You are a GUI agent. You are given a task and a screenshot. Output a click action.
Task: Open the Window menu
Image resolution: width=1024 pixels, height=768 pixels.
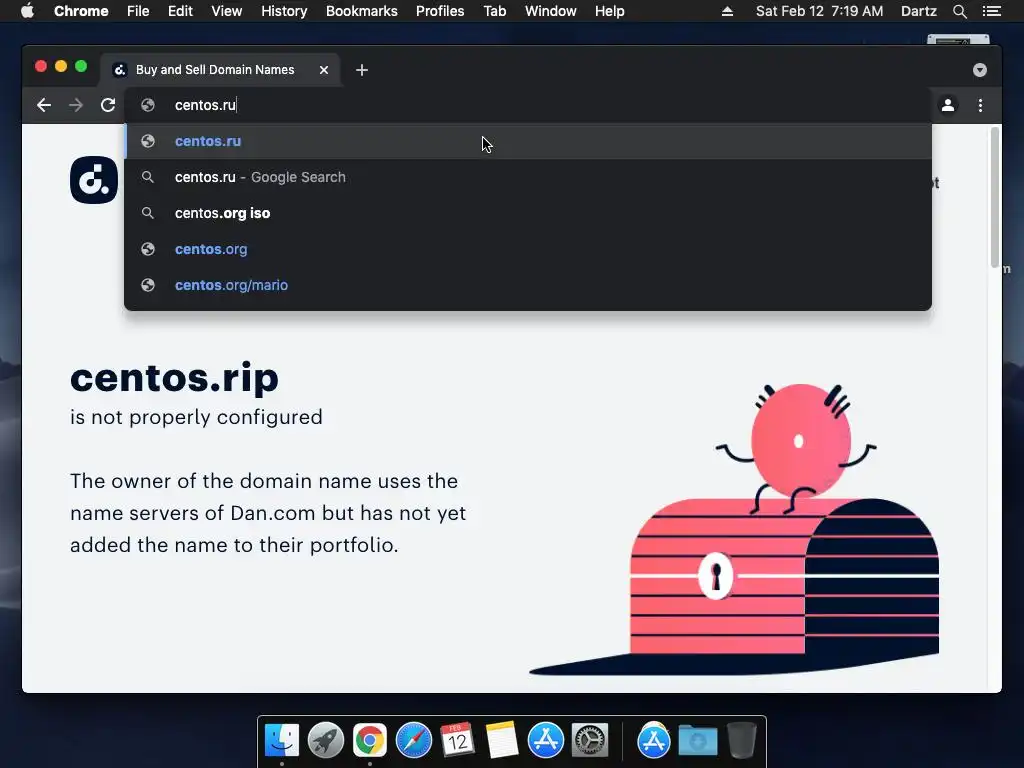click(551, 11)
